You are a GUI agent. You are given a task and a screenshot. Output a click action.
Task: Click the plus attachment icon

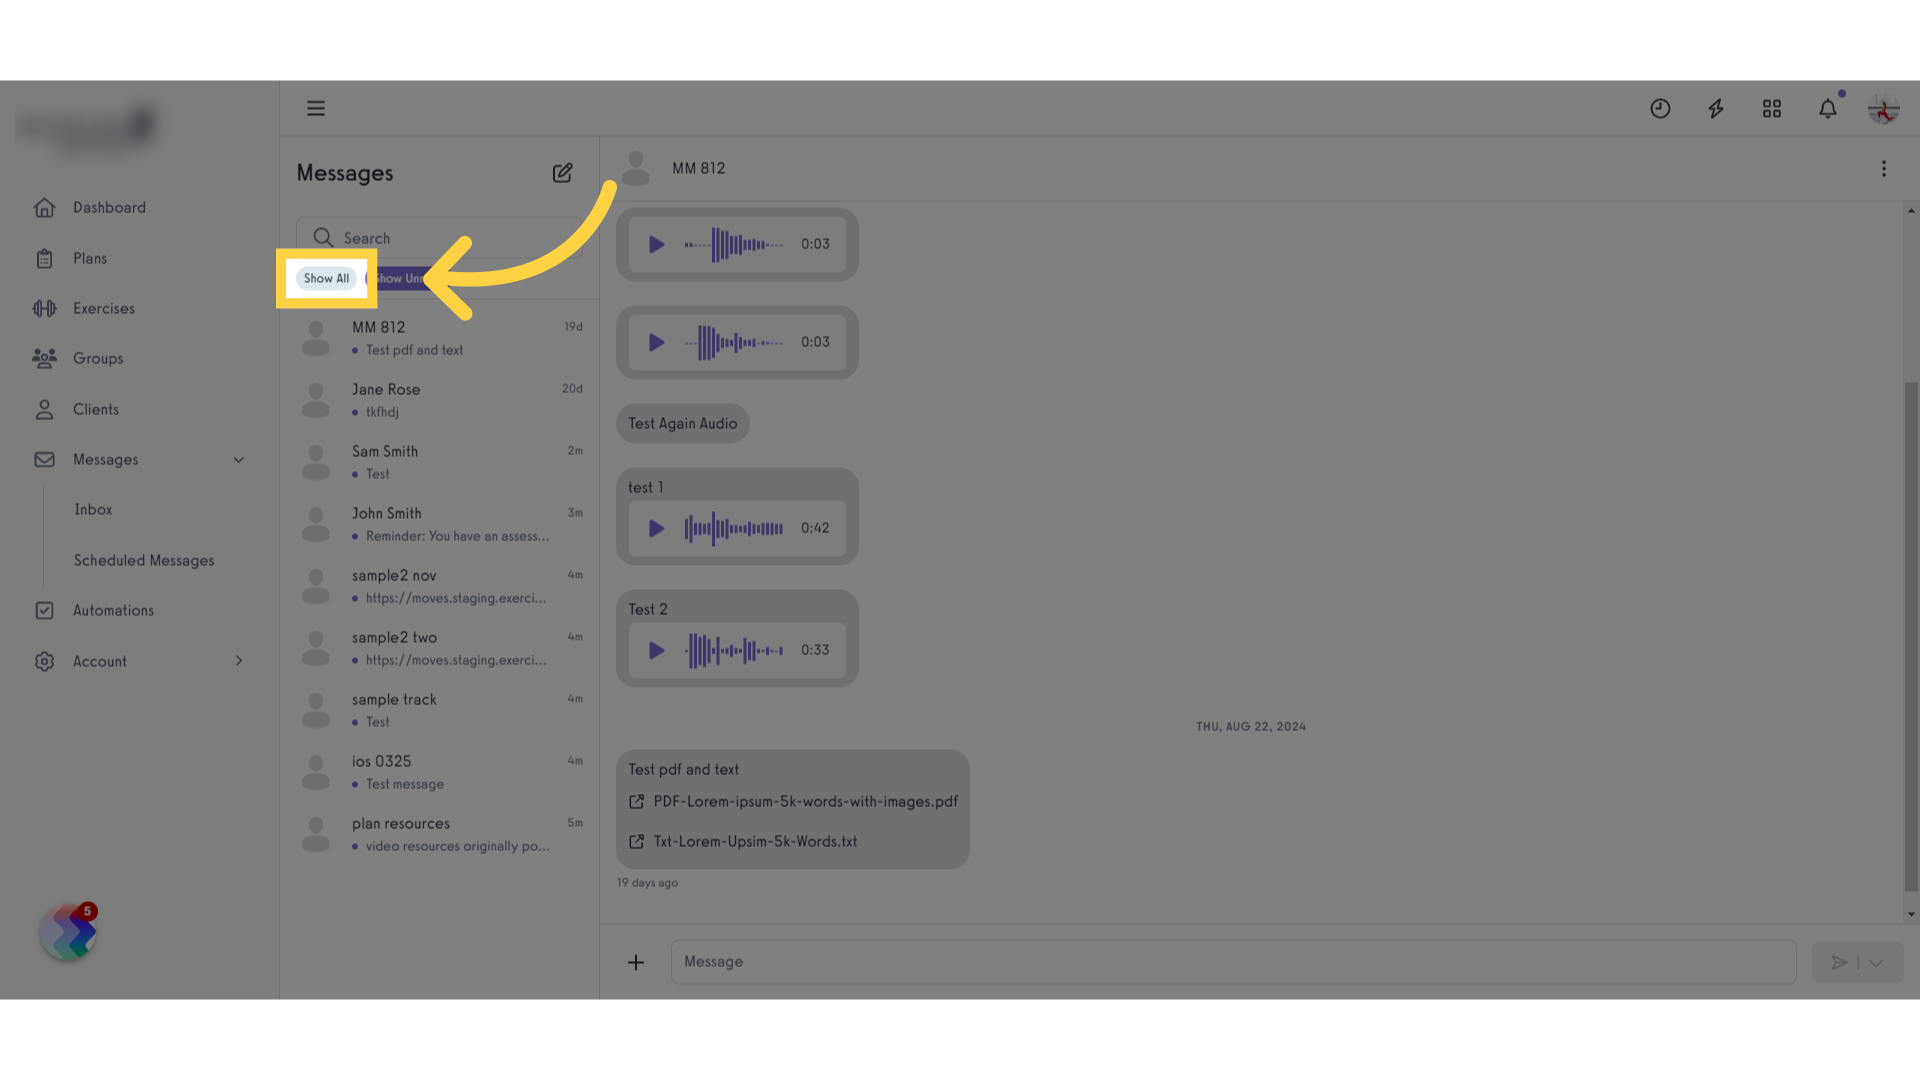click(636, 962)
